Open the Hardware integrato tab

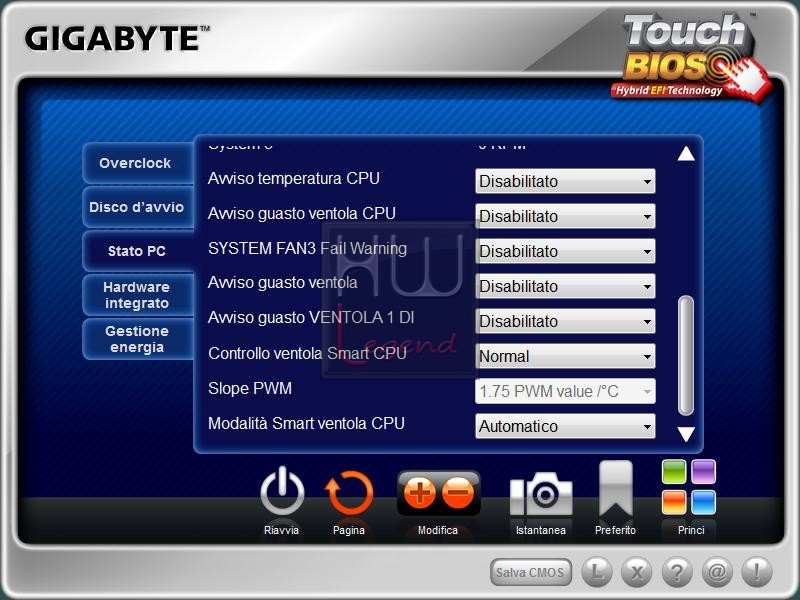pyautogui.click(x=136, y=295)
